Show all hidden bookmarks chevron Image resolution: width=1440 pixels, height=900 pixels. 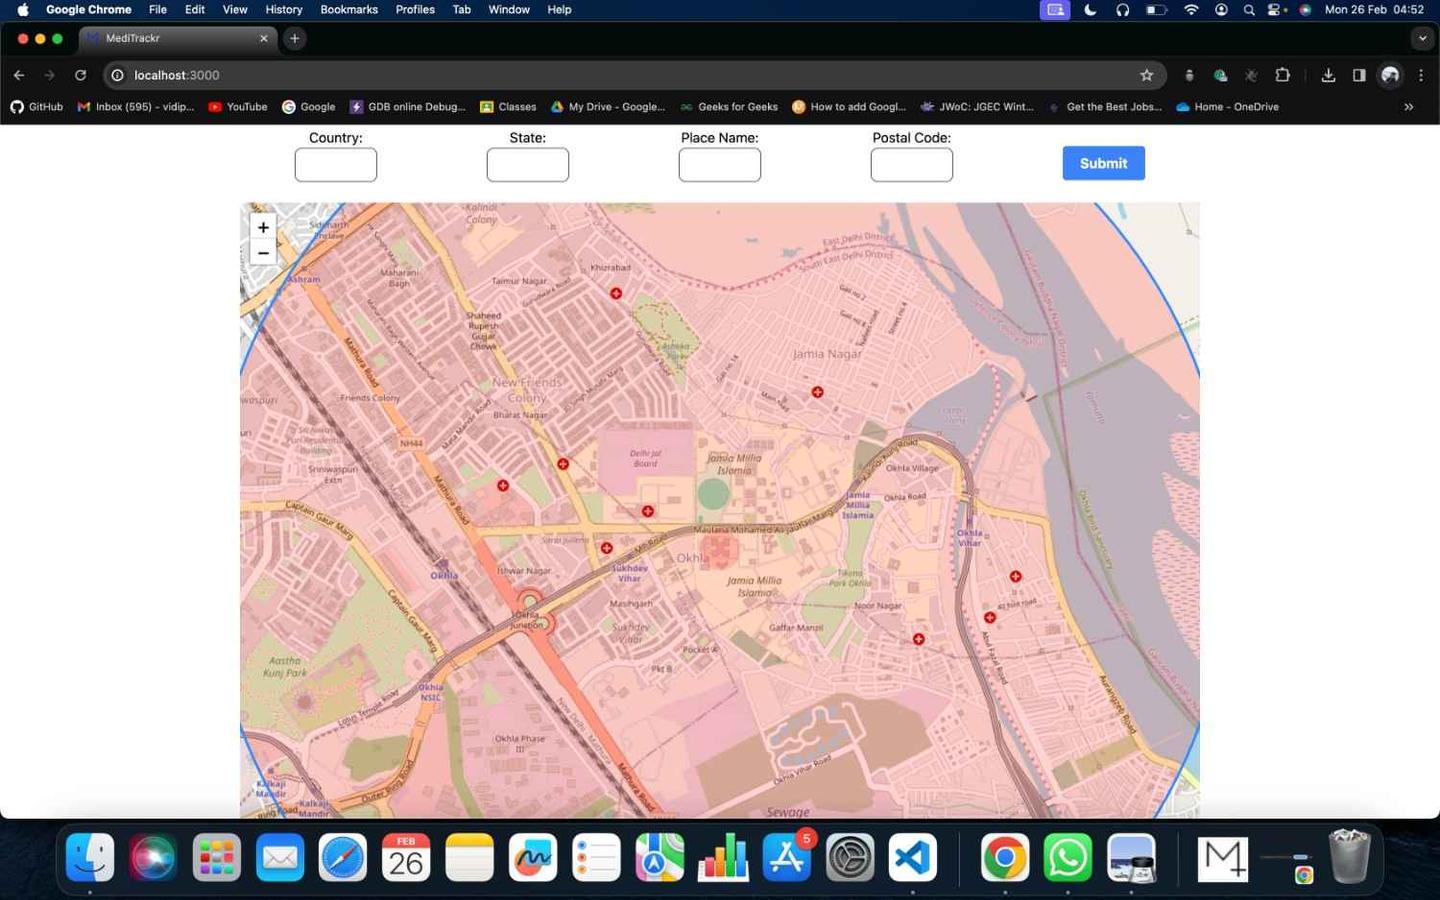[x=1408, y=106]
